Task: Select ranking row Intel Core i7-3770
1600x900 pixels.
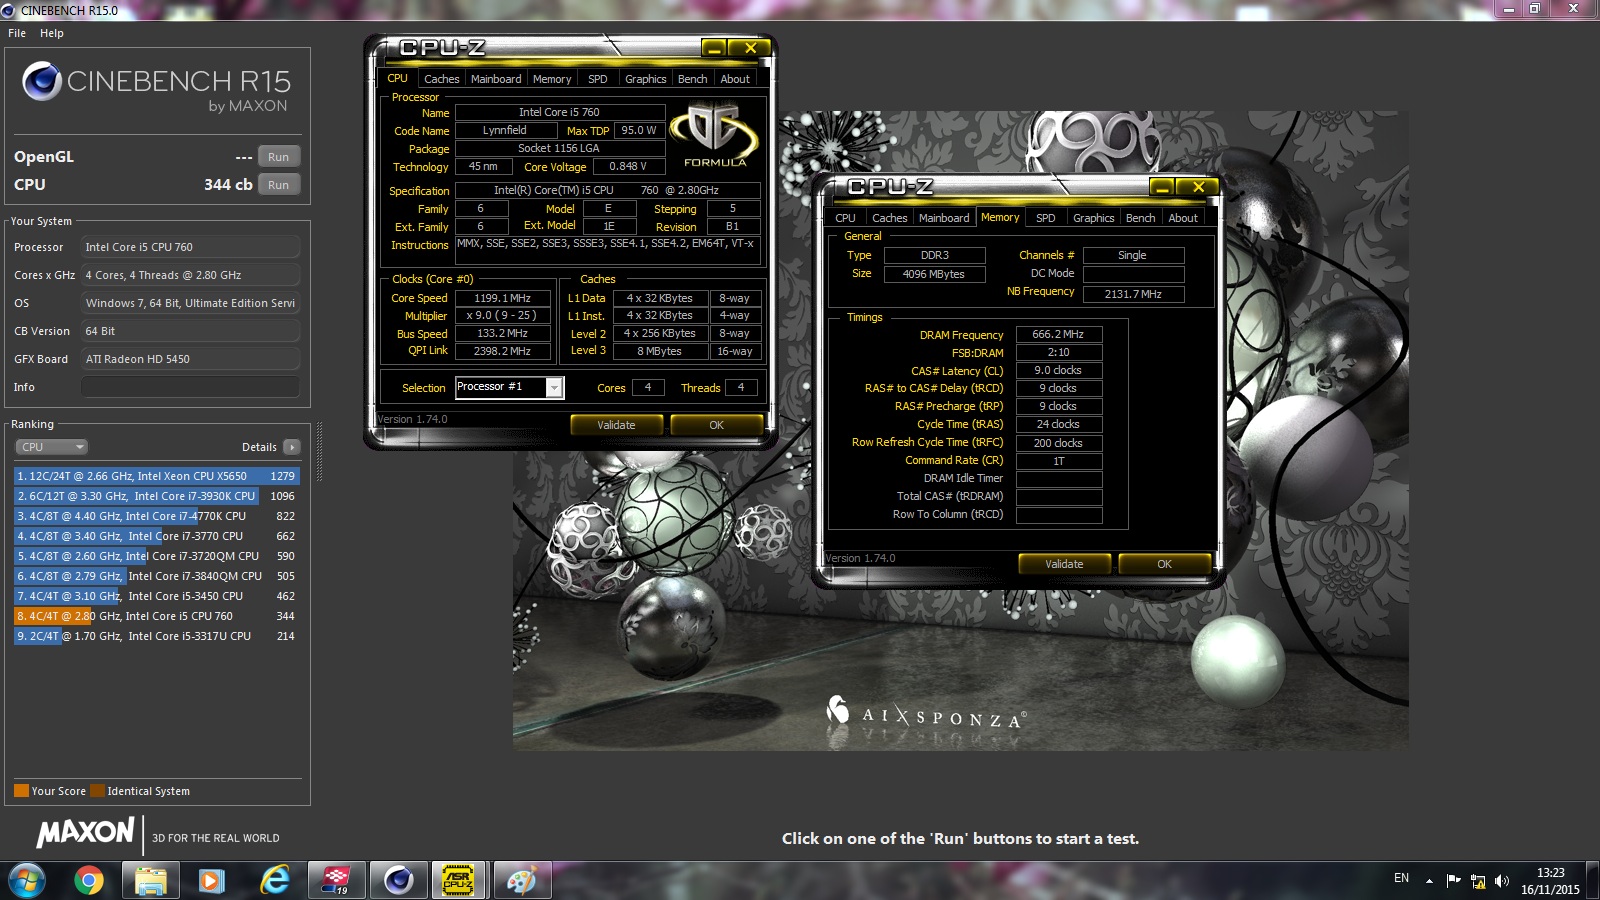Action: coord(156,536)
